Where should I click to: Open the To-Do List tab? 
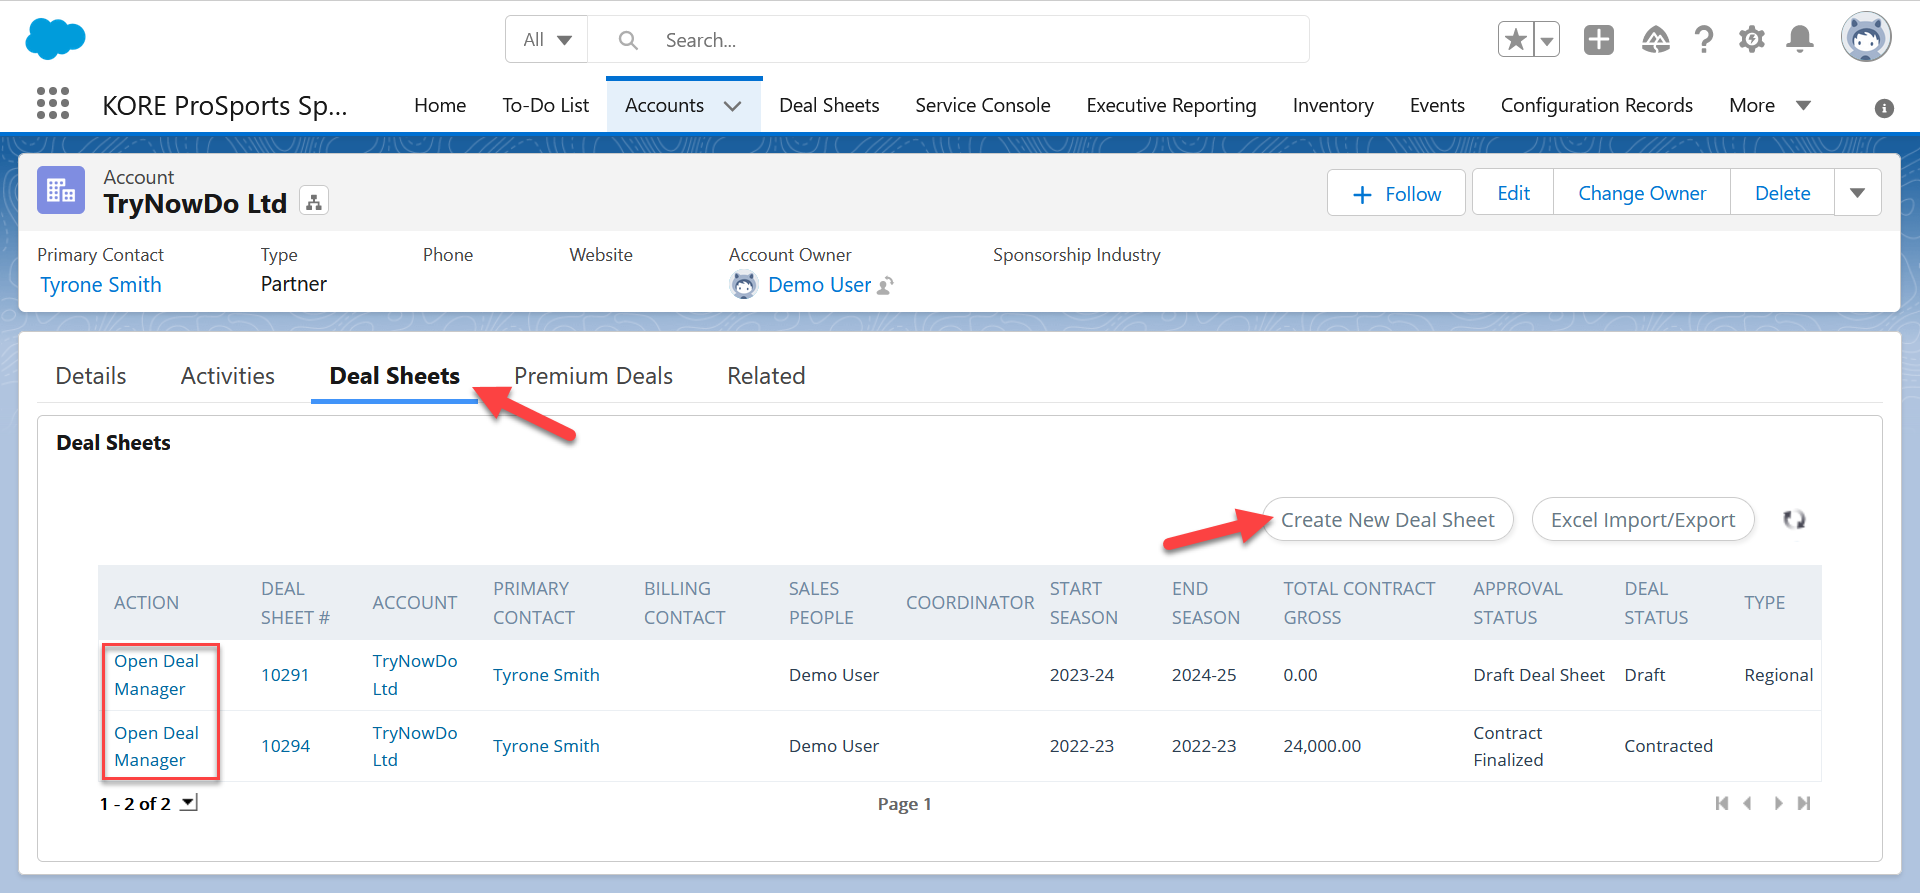[546, 105]
